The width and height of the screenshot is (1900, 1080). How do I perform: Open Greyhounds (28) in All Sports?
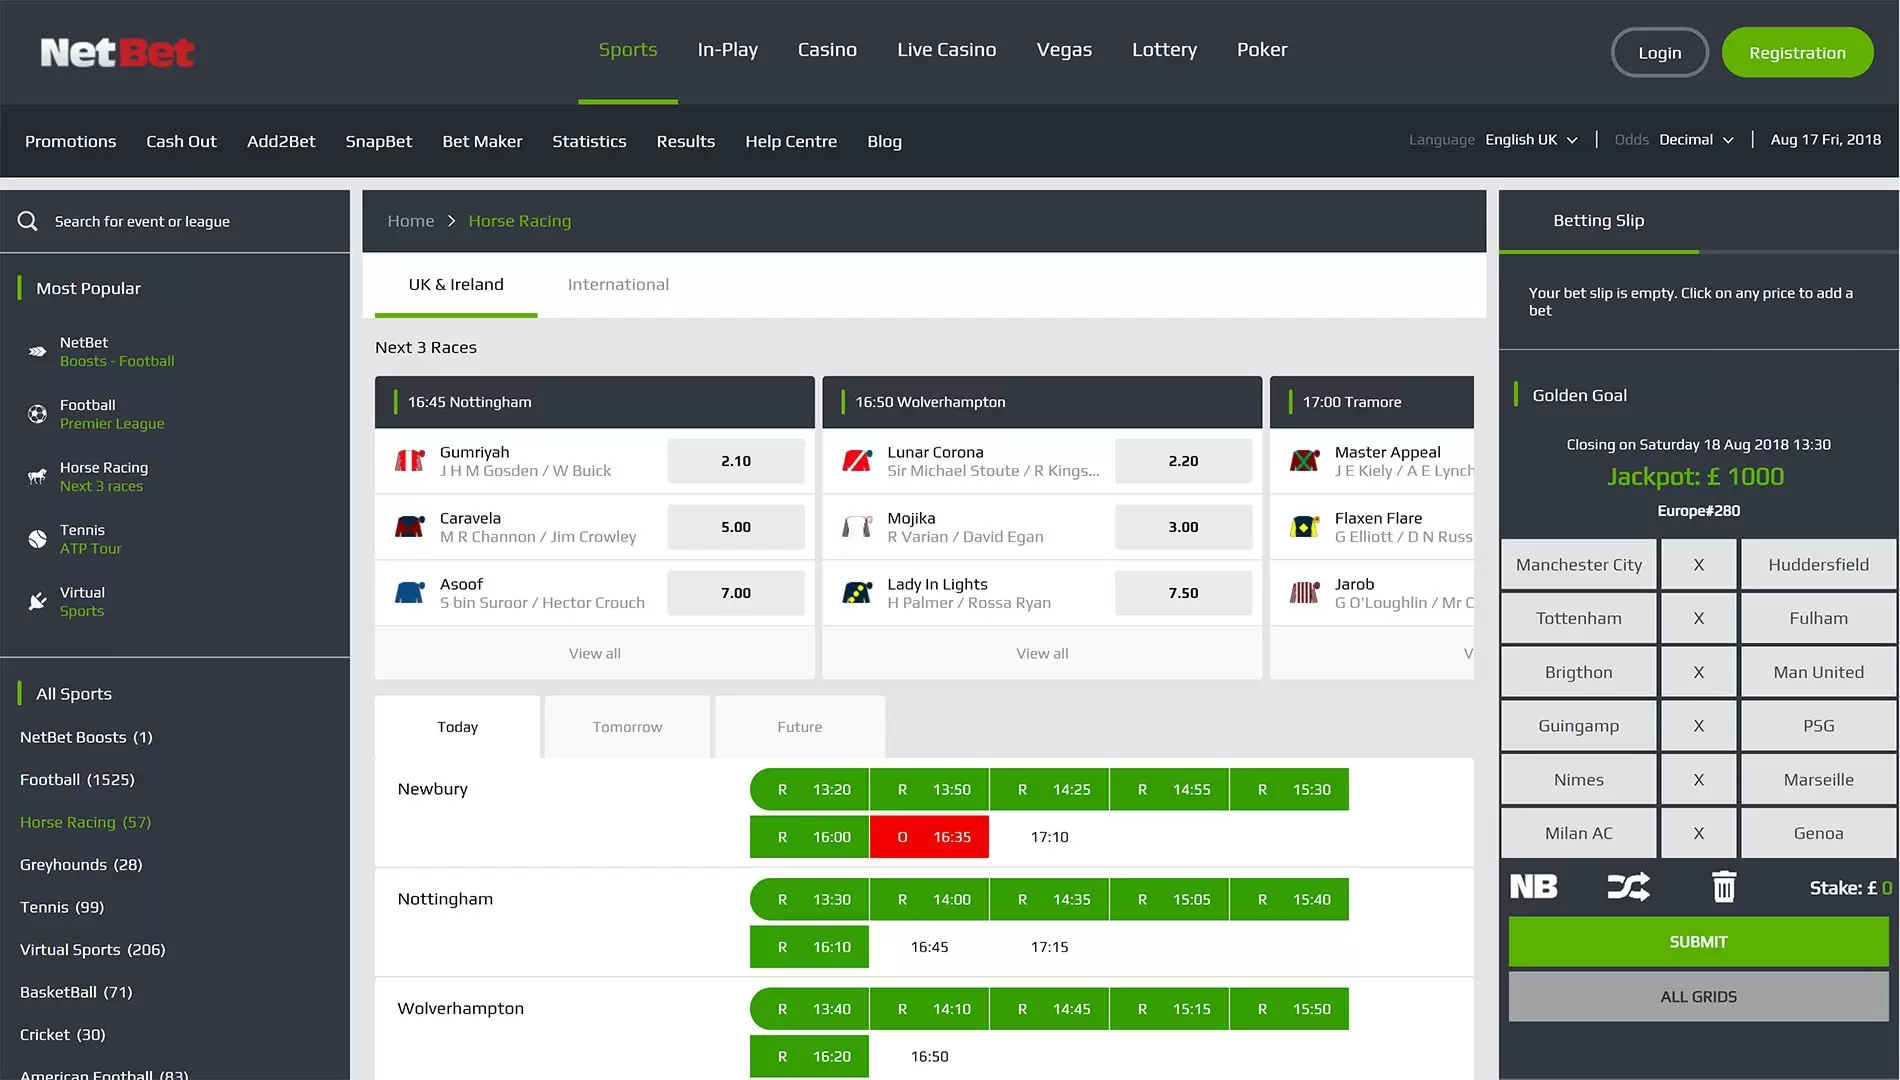pos(81,865)
